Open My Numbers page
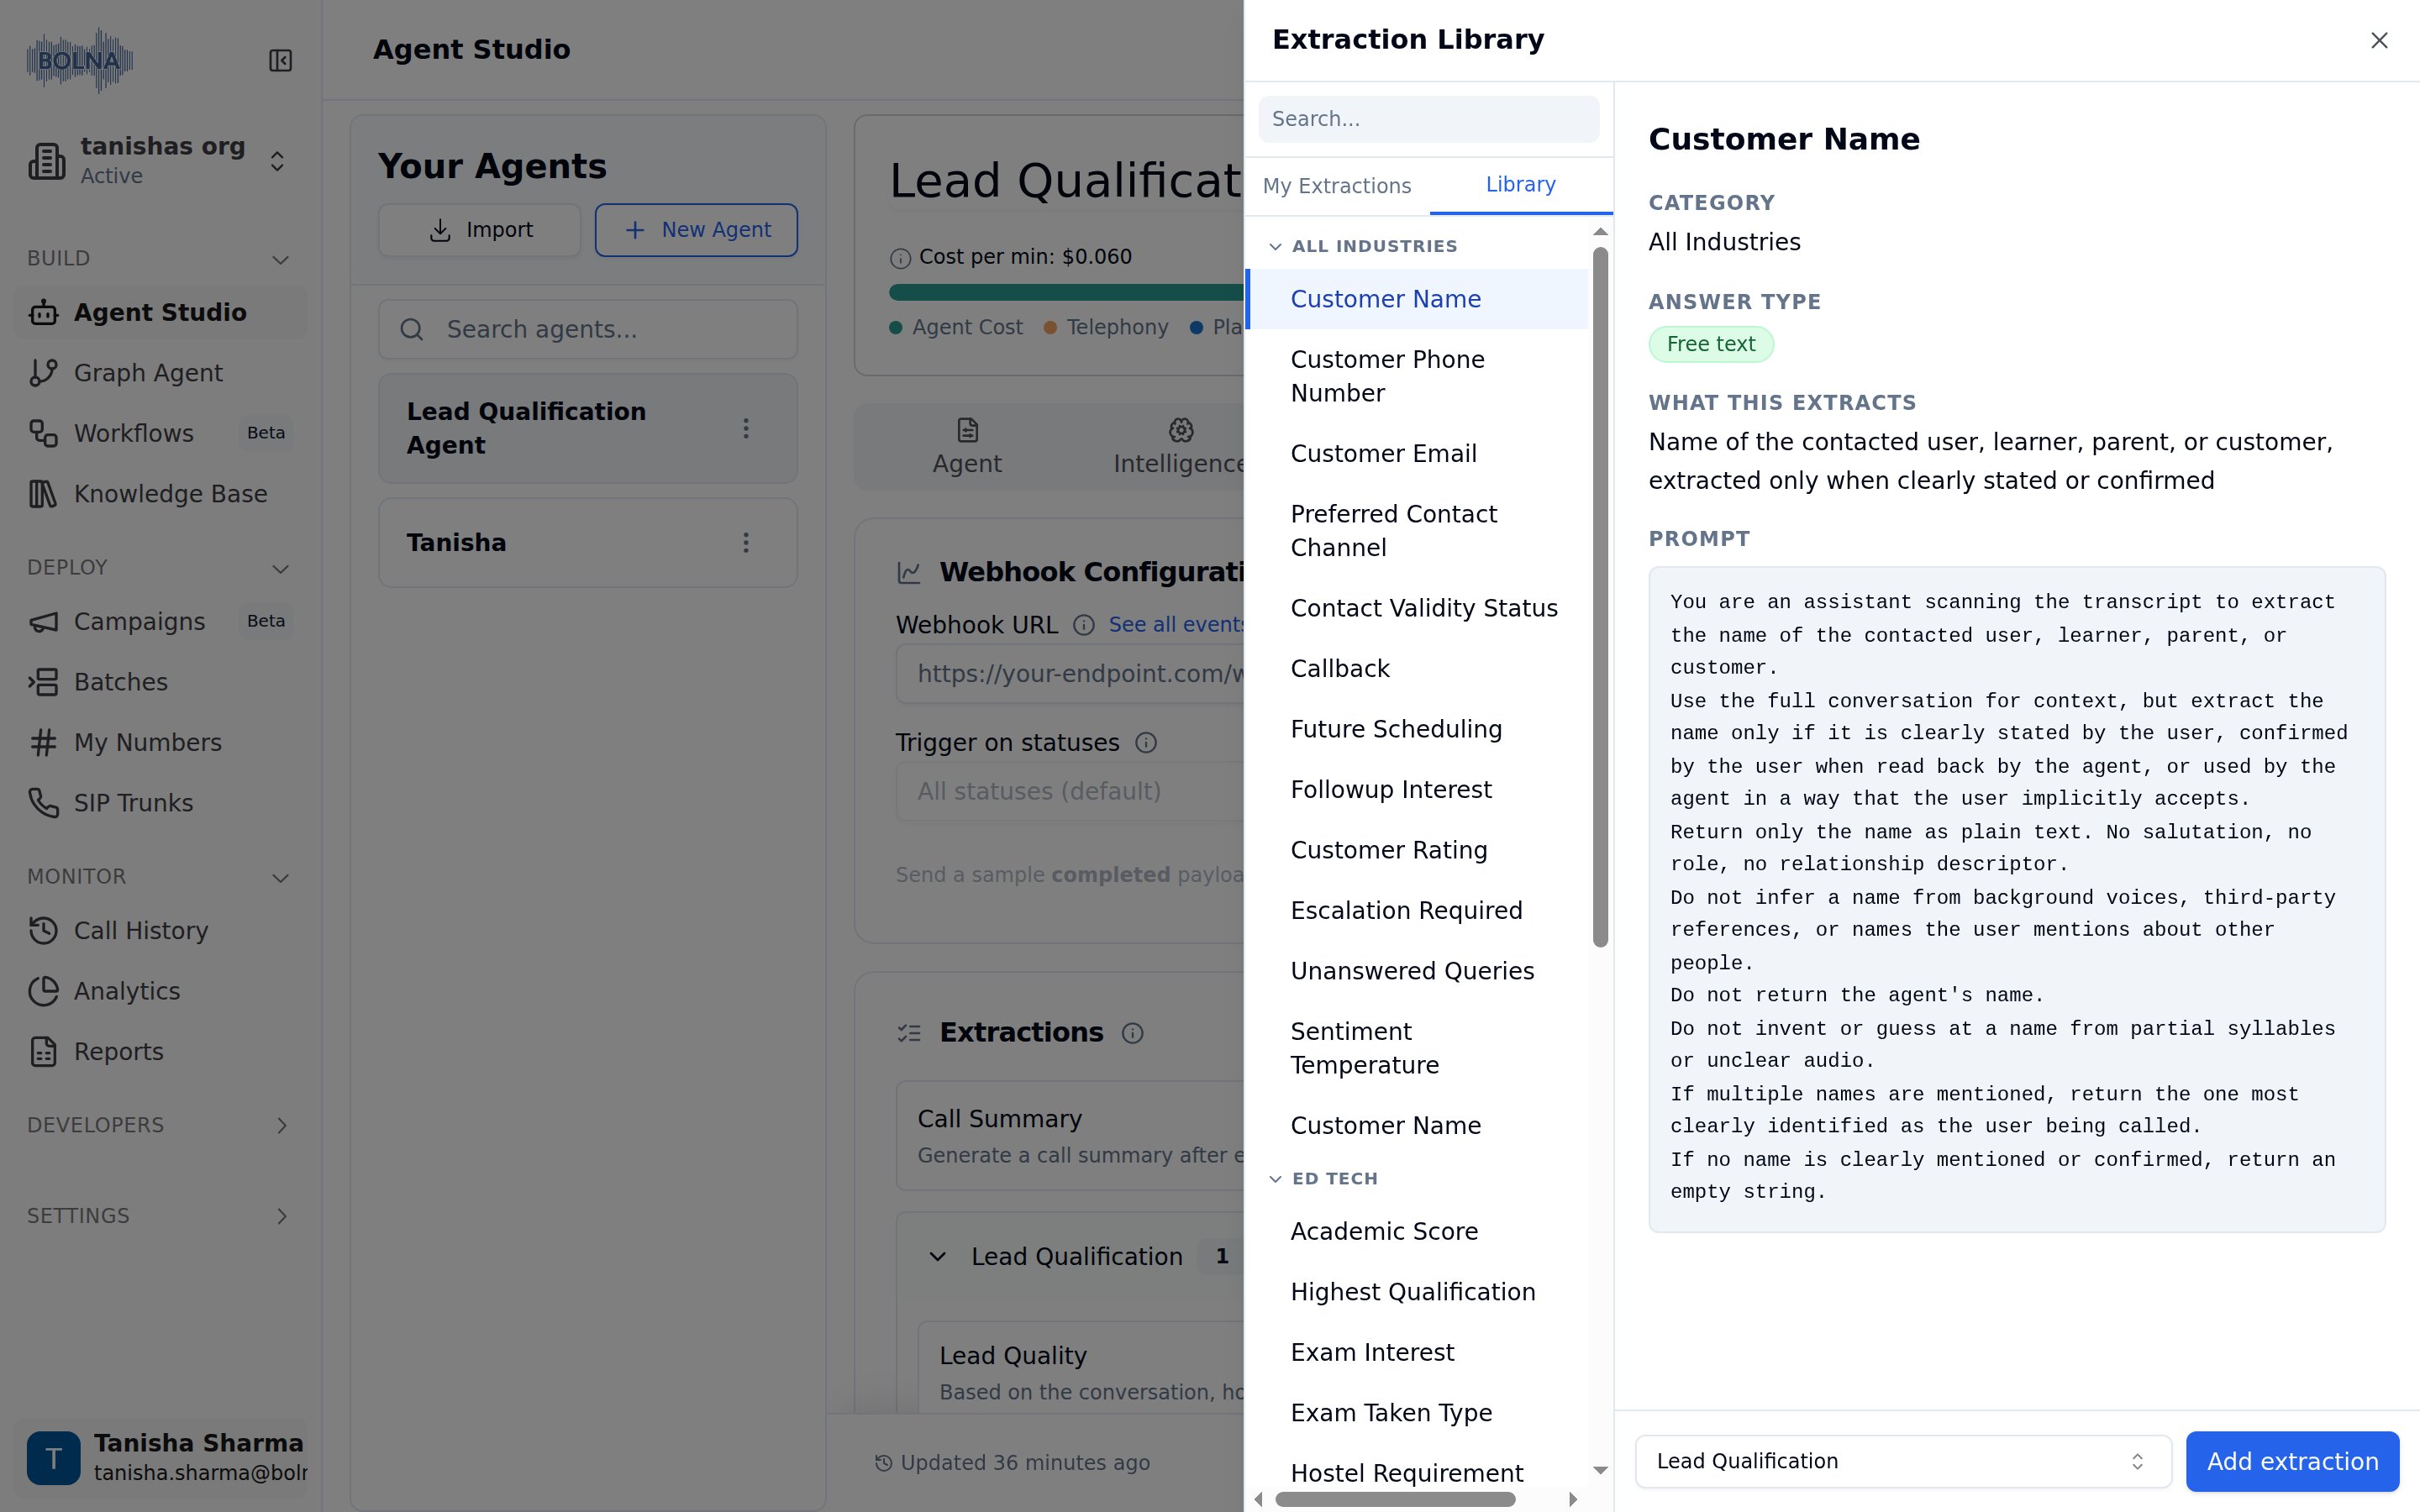 coord(160,743)
